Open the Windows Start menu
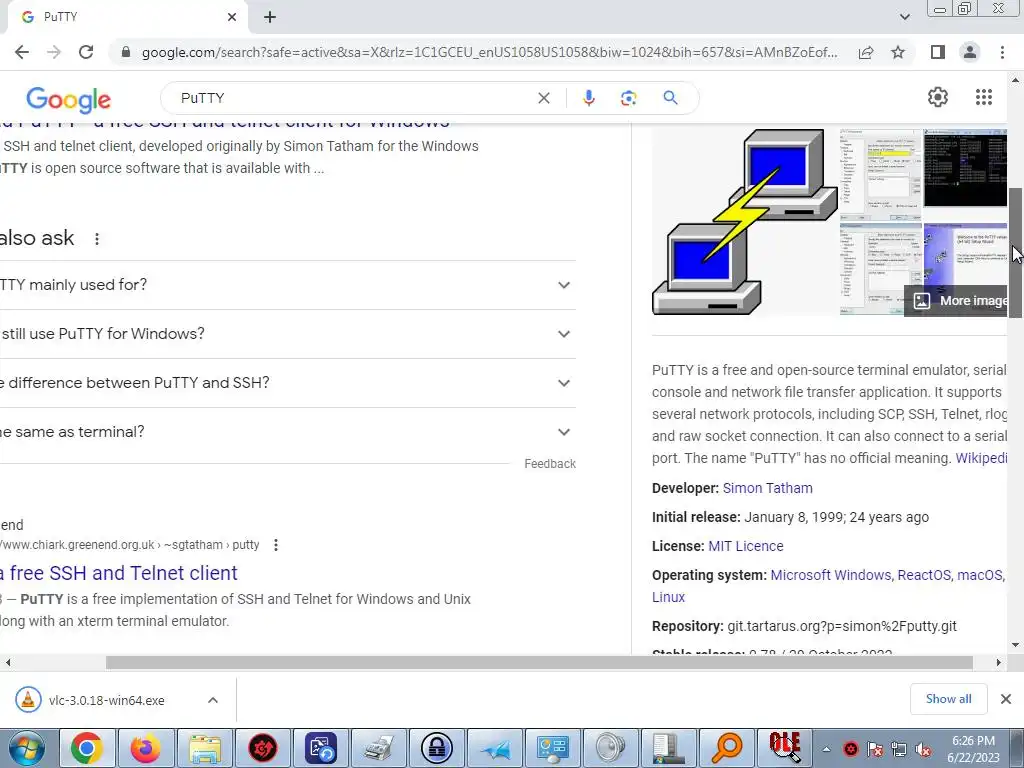Viewport: 1024px width, 768px height. click(27, 748)
